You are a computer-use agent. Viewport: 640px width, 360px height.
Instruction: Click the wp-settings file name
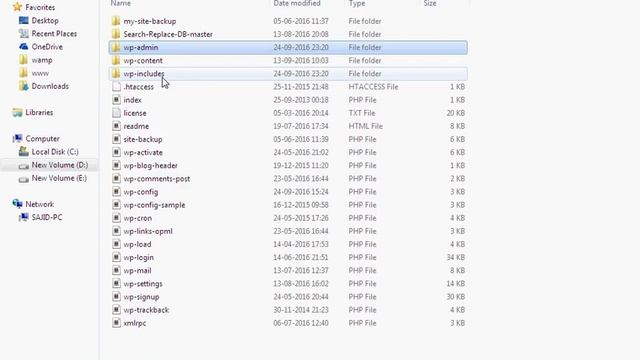[x=143, y=284]
